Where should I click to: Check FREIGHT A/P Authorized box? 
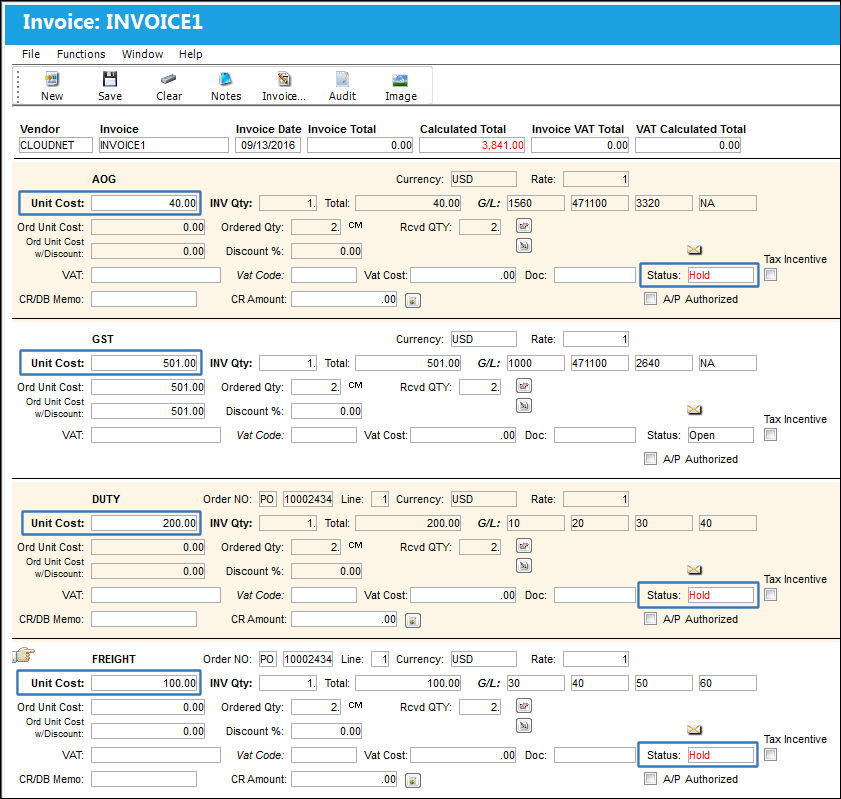(650, 778)
